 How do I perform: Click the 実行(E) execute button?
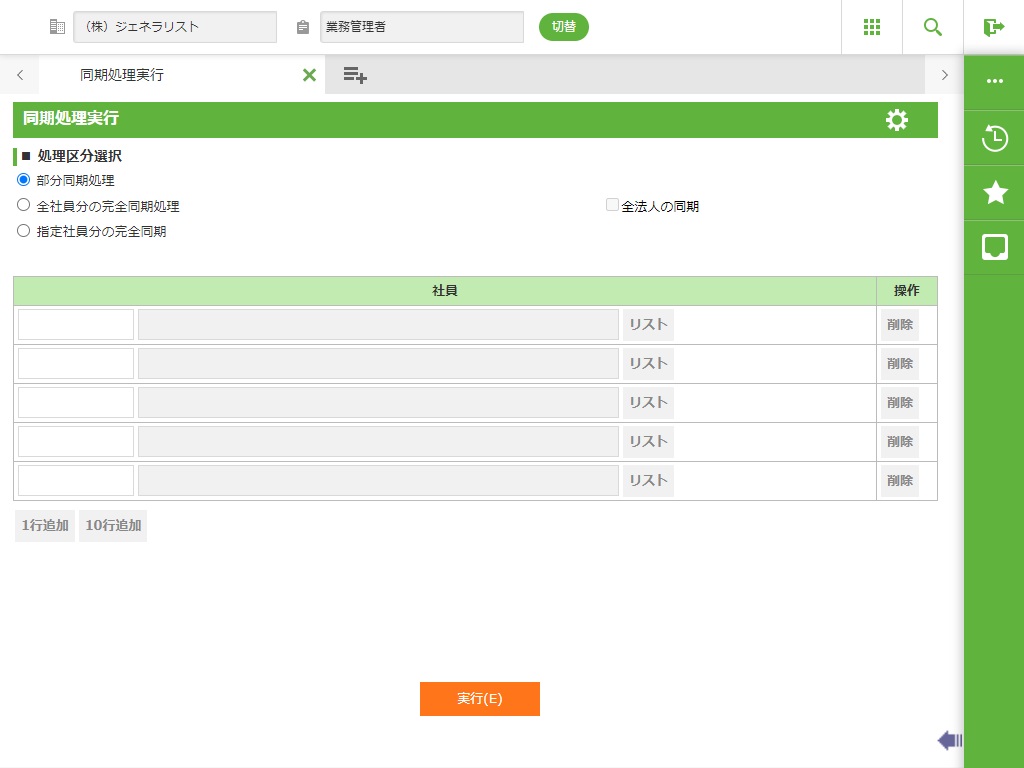(479, 699)
